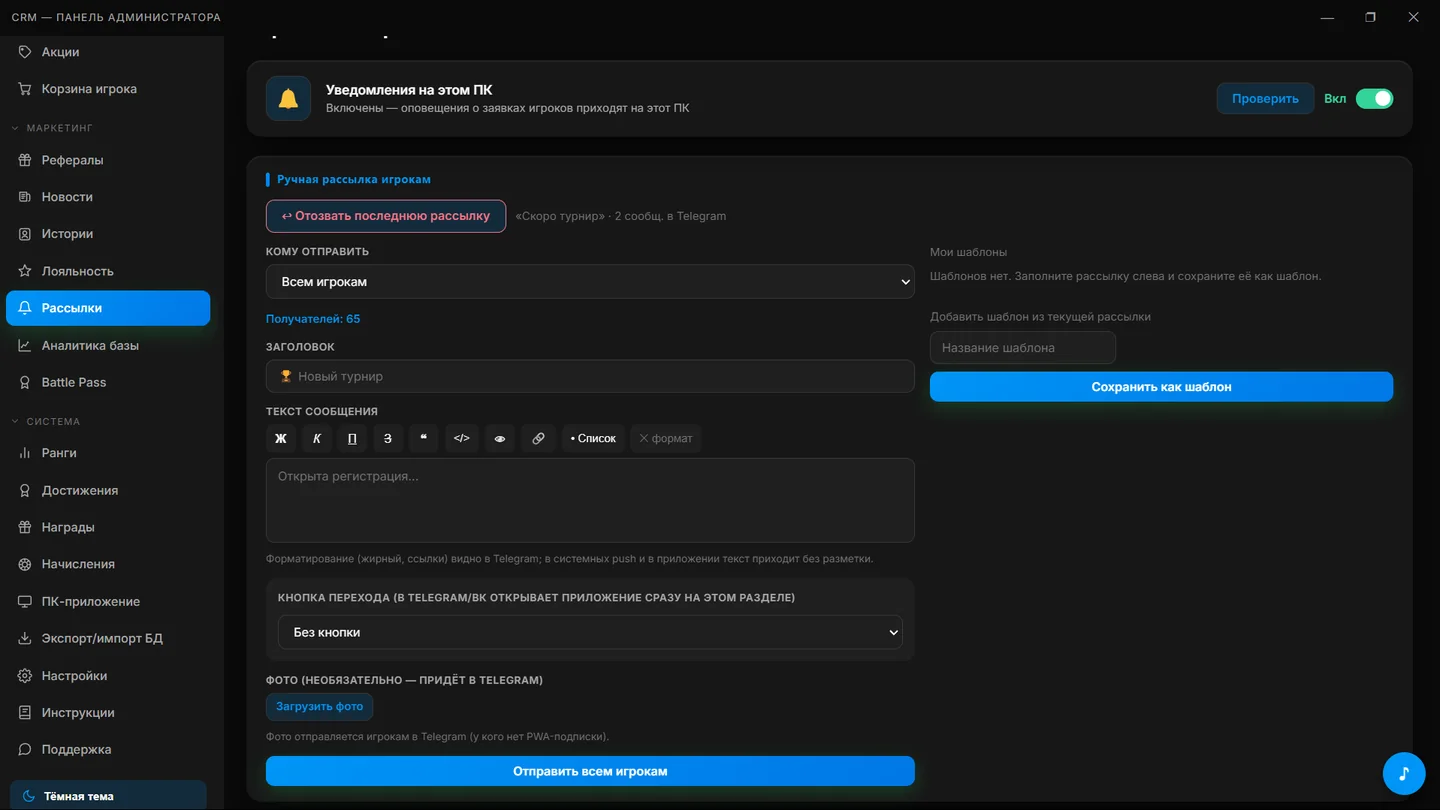
Task: Click the Получателей: 65 recipient count
Action: (313, 319)
